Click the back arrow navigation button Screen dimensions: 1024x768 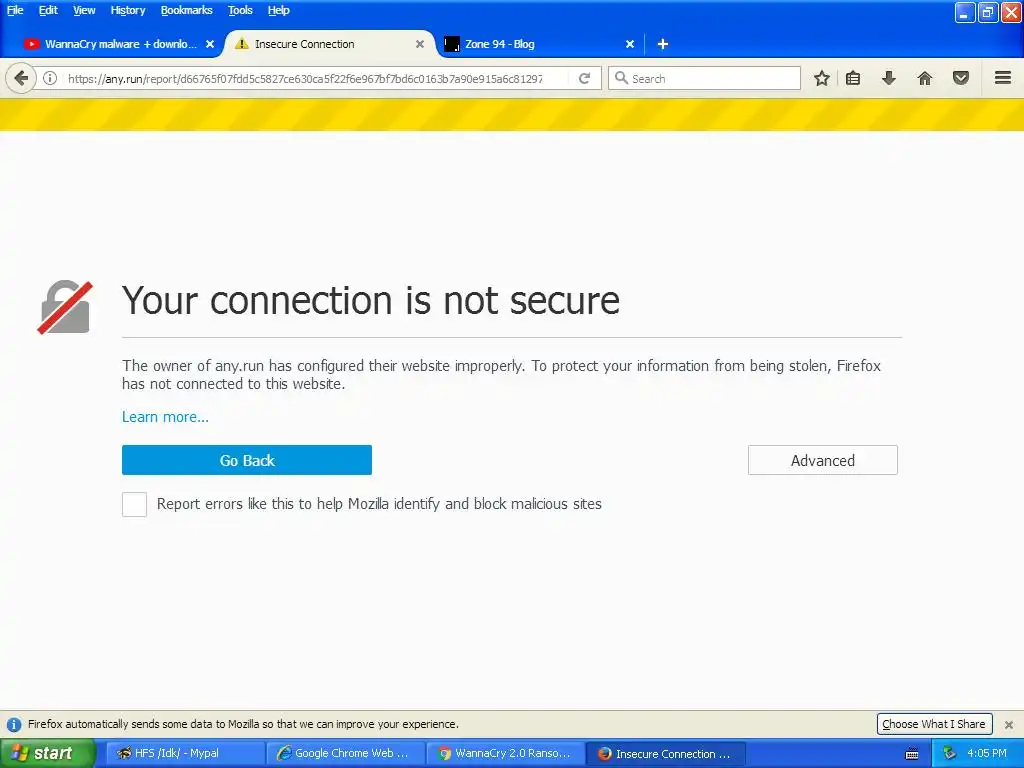(x=21, y=79)
